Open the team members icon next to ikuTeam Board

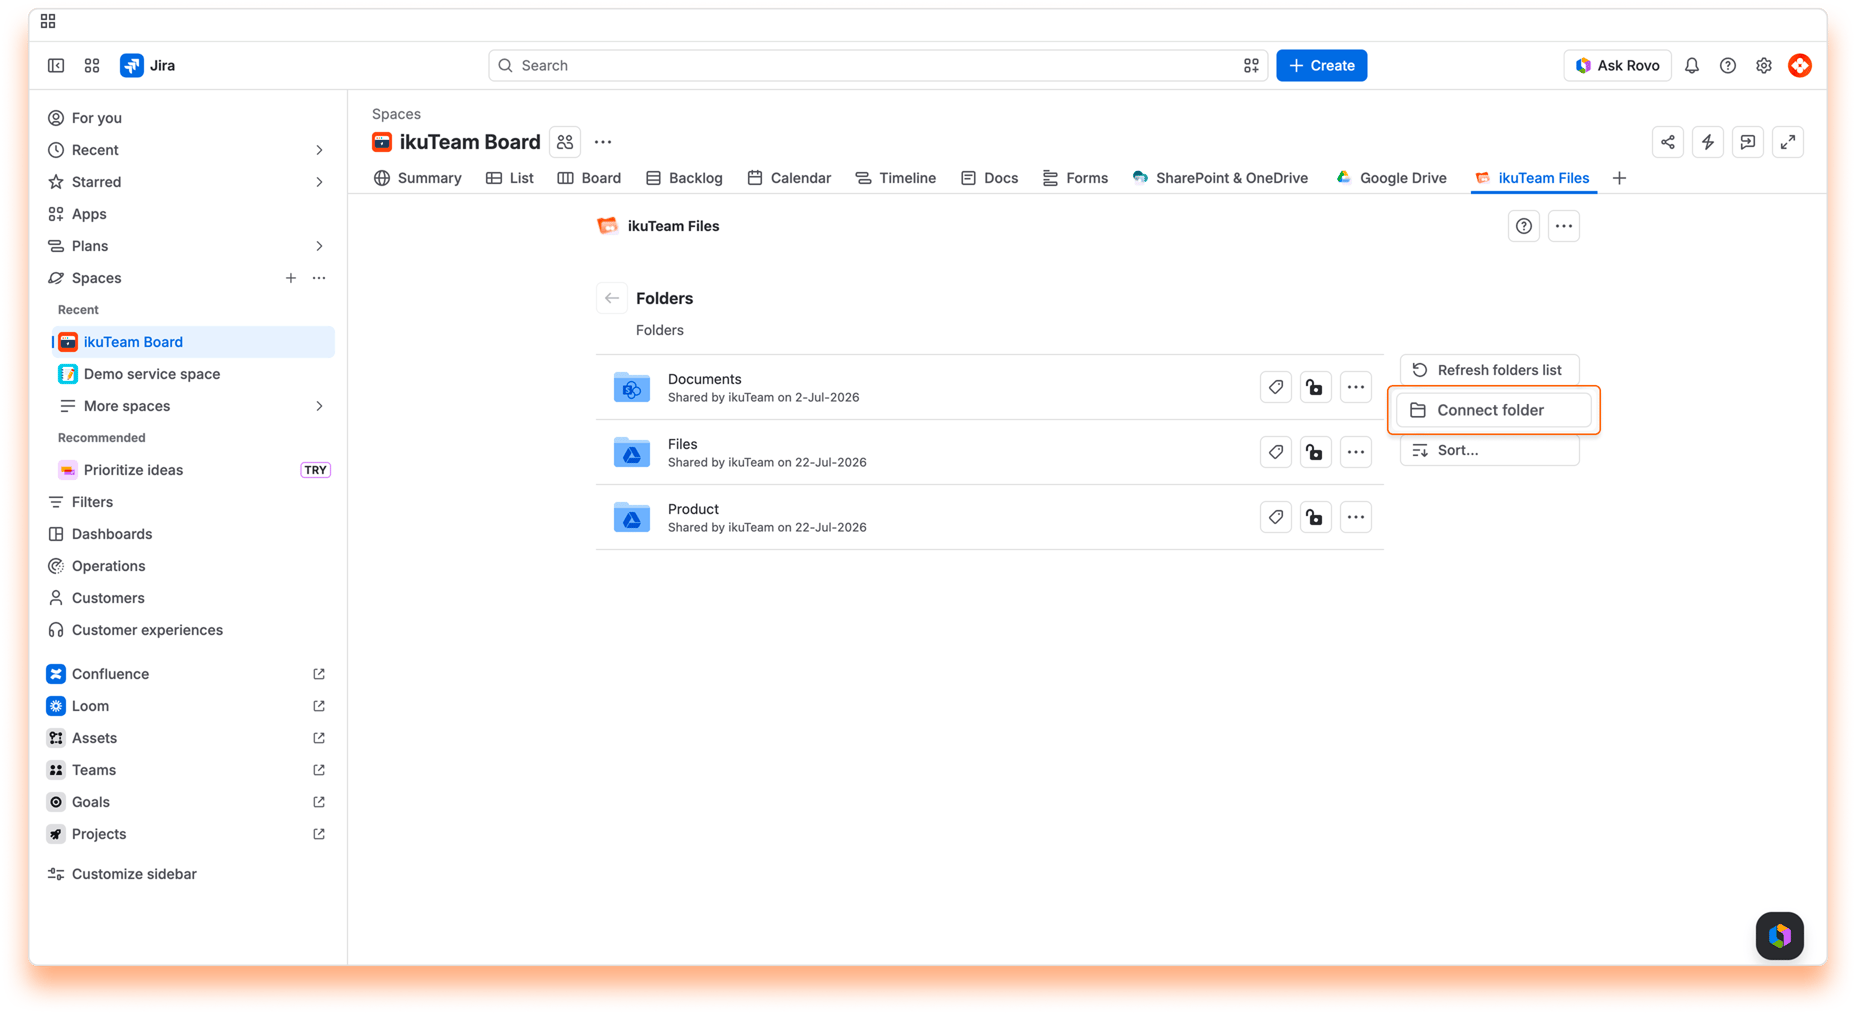565,142
